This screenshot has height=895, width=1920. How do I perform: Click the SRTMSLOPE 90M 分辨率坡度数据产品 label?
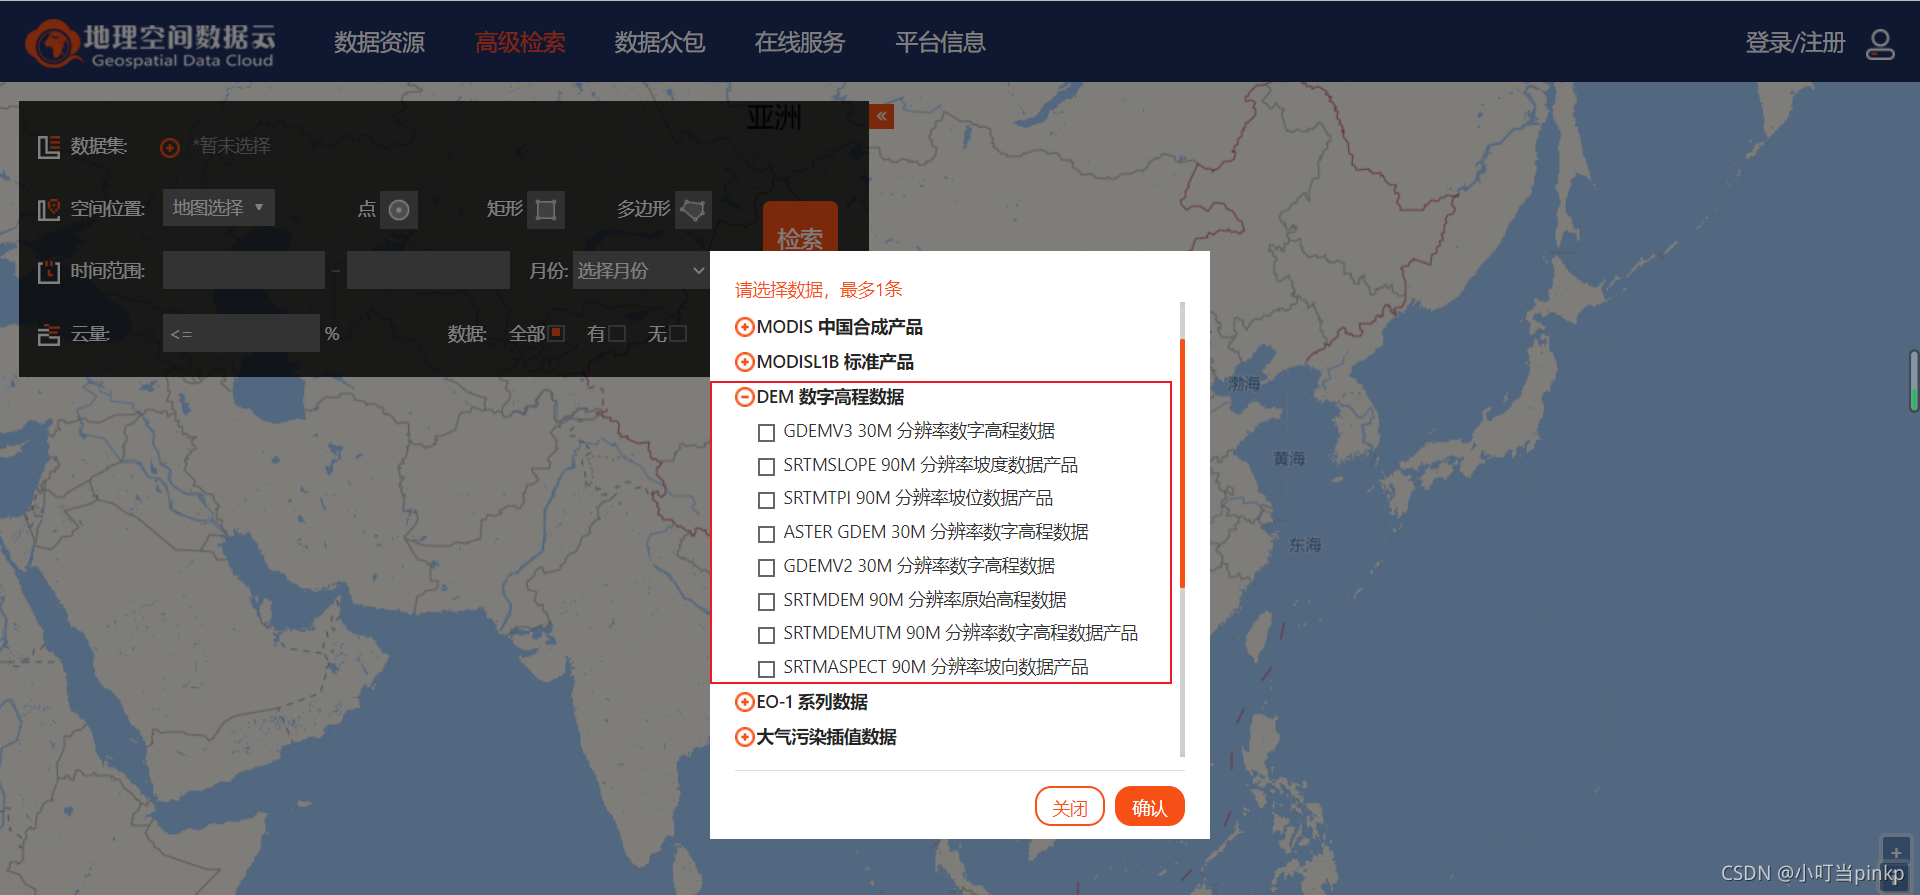[x=930, y=465]
